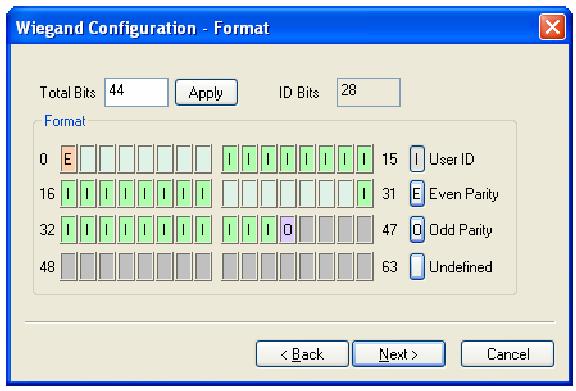
Task: Click the gray bit 48 cell
Action: click(x=68, y=266)
